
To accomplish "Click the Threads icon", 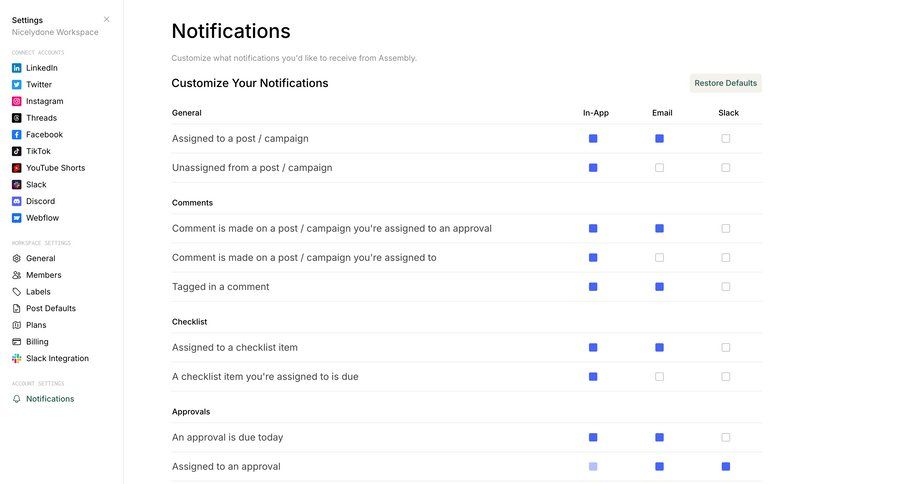I will [17, 118].
